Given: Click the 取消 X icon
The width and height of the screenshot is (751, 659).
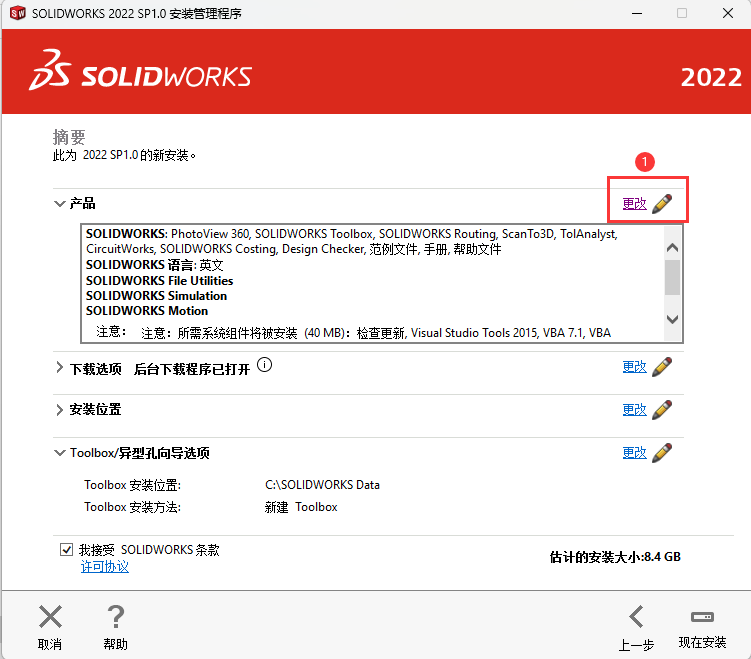Looking at the screenshot, I should 50,617.
